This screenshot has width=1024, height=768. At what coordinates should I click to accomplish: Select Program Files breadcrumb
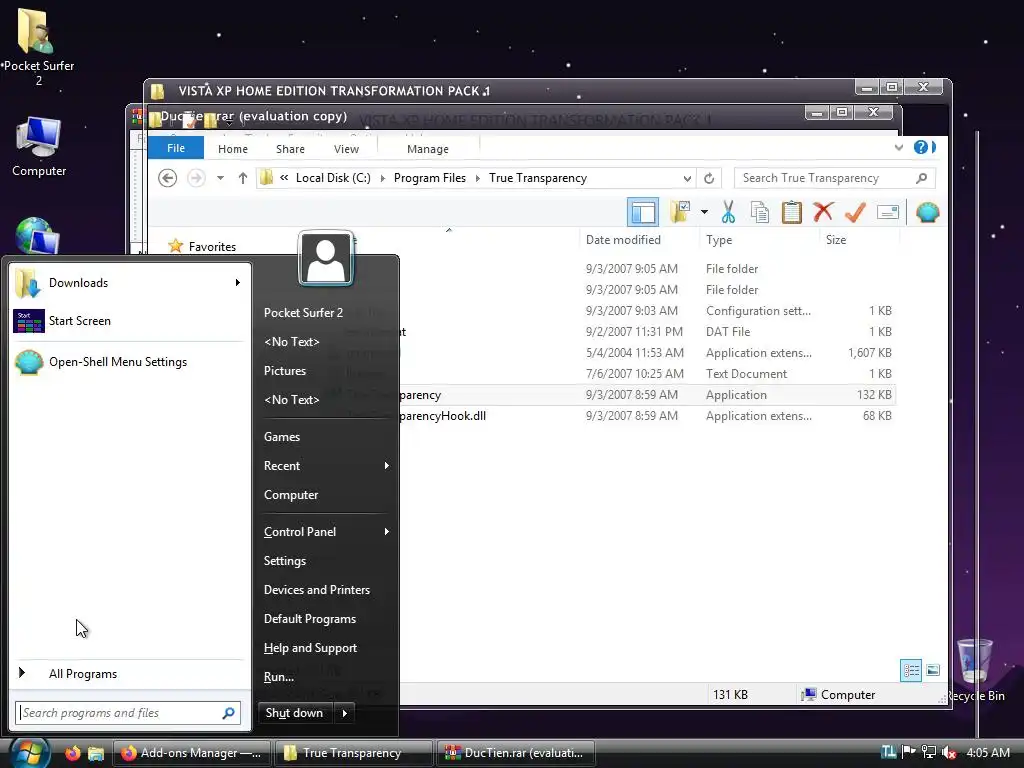(430, 178)
